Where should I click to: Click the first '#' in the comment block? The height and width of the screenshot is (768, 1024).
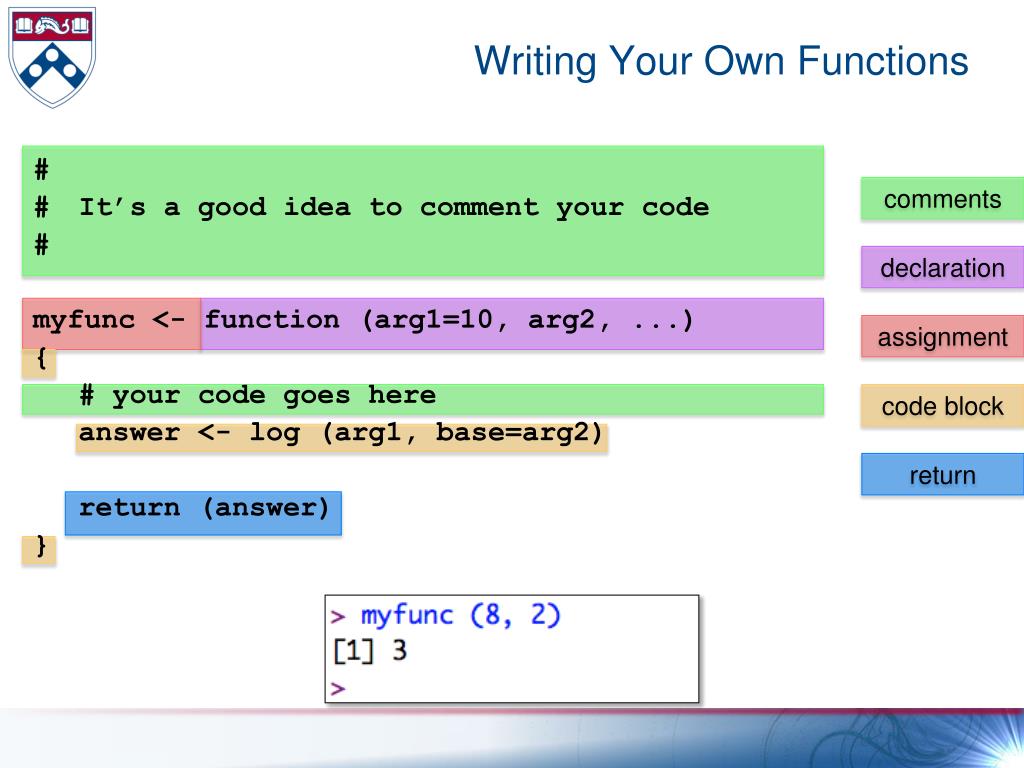41,169
